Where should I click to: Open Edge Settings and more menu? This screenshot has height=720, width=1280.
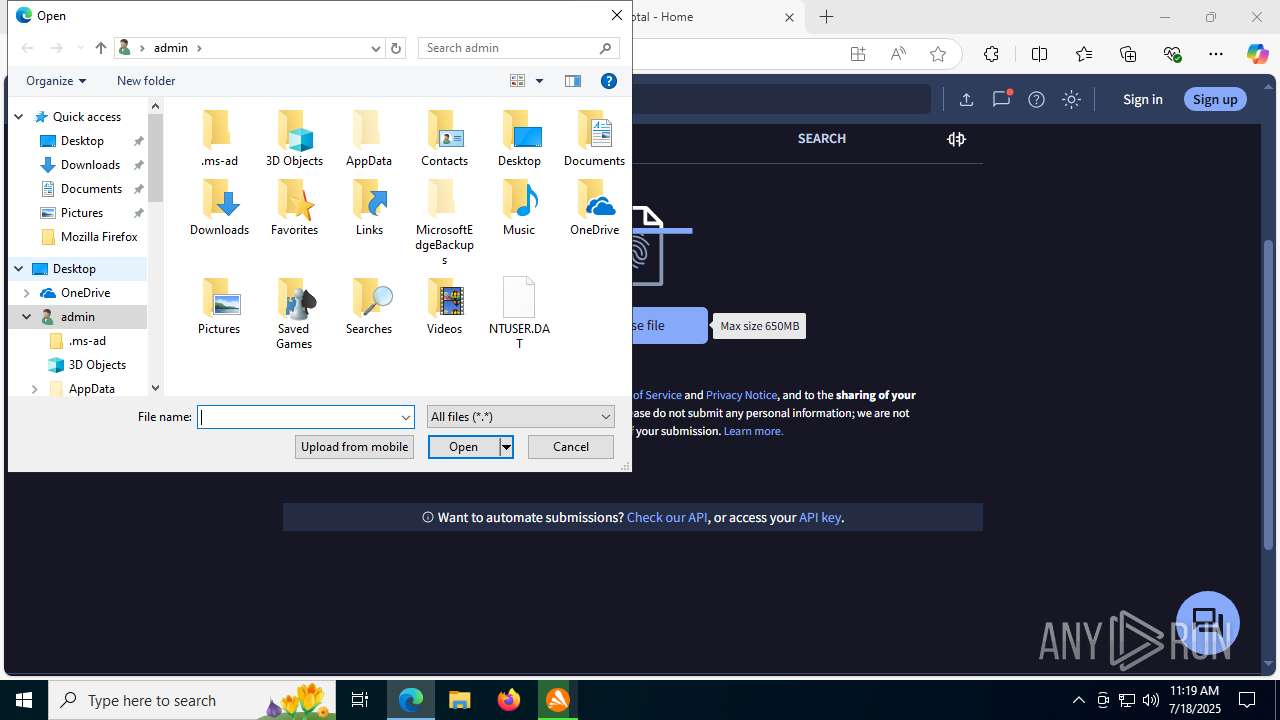tap(1216, 54)
